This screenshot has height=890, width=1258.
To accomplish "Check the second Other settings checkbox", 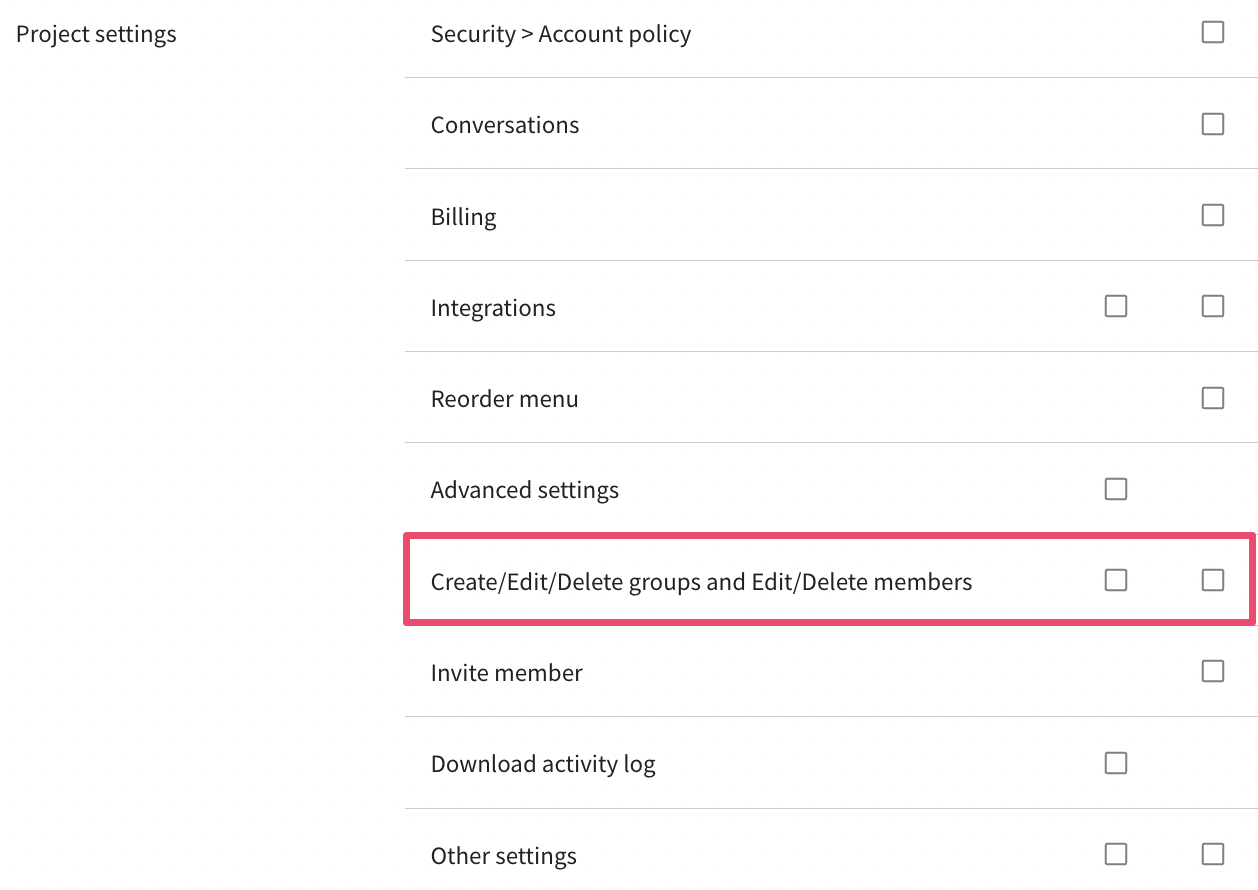I will click(x=1212, y=854).
